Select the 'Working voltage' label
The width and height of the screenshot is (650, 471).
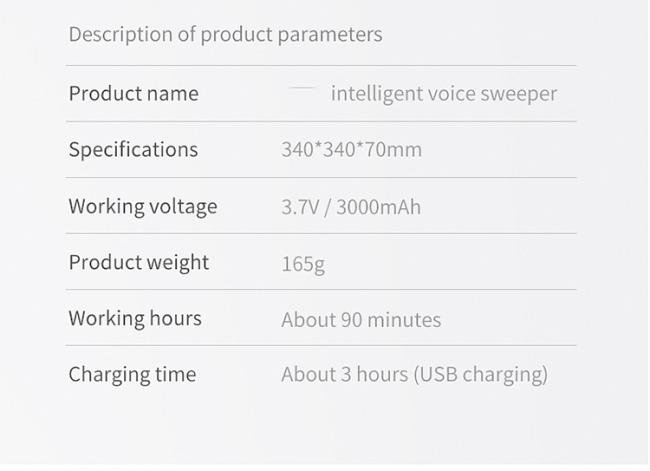pos(143,207)
